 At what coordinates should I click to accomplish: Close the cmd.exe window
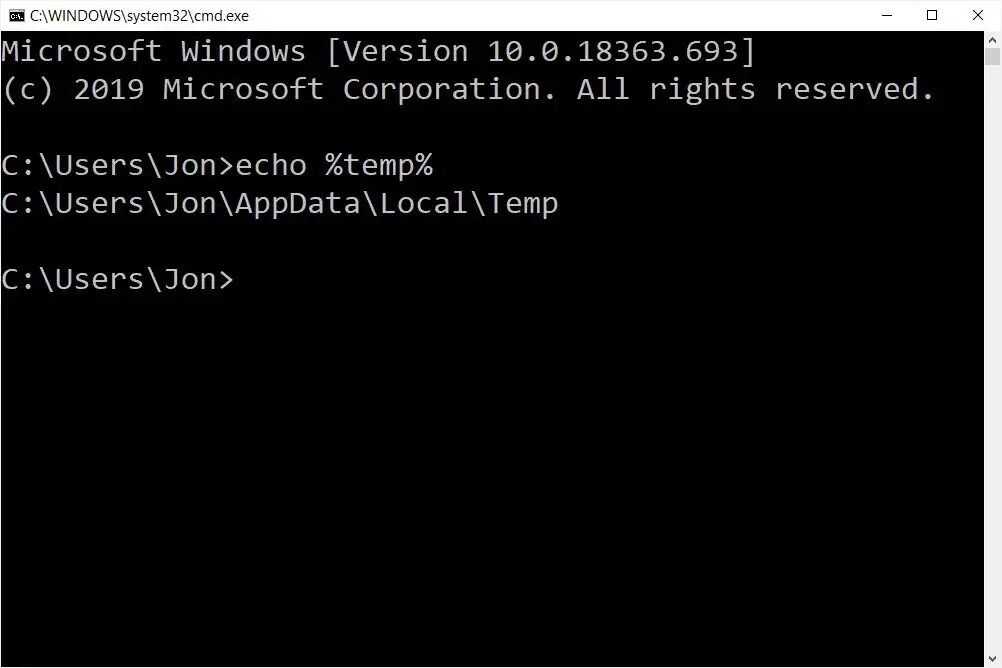pyautogui.click(x=978, y=15)
